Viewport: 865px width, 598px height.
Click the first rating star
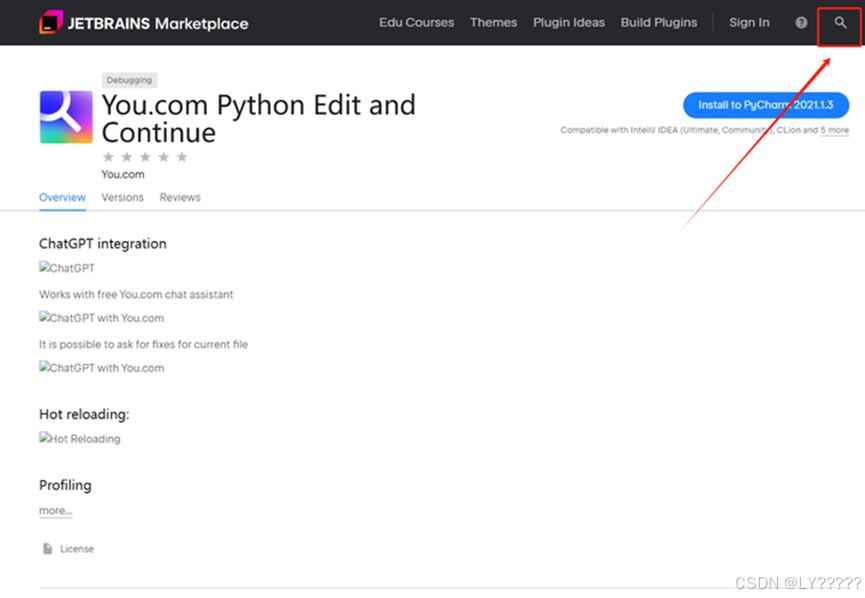pyautogui.click(x=108, y=157)
